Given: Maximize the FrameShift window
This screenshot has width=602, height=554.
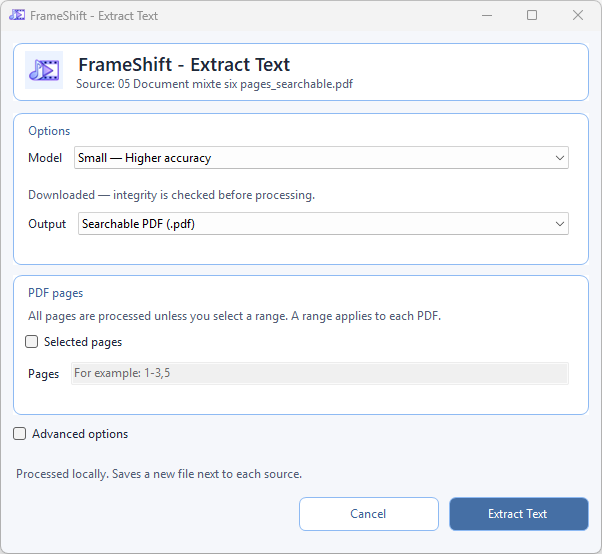Looking at the screenshot, I should (532, 15).
